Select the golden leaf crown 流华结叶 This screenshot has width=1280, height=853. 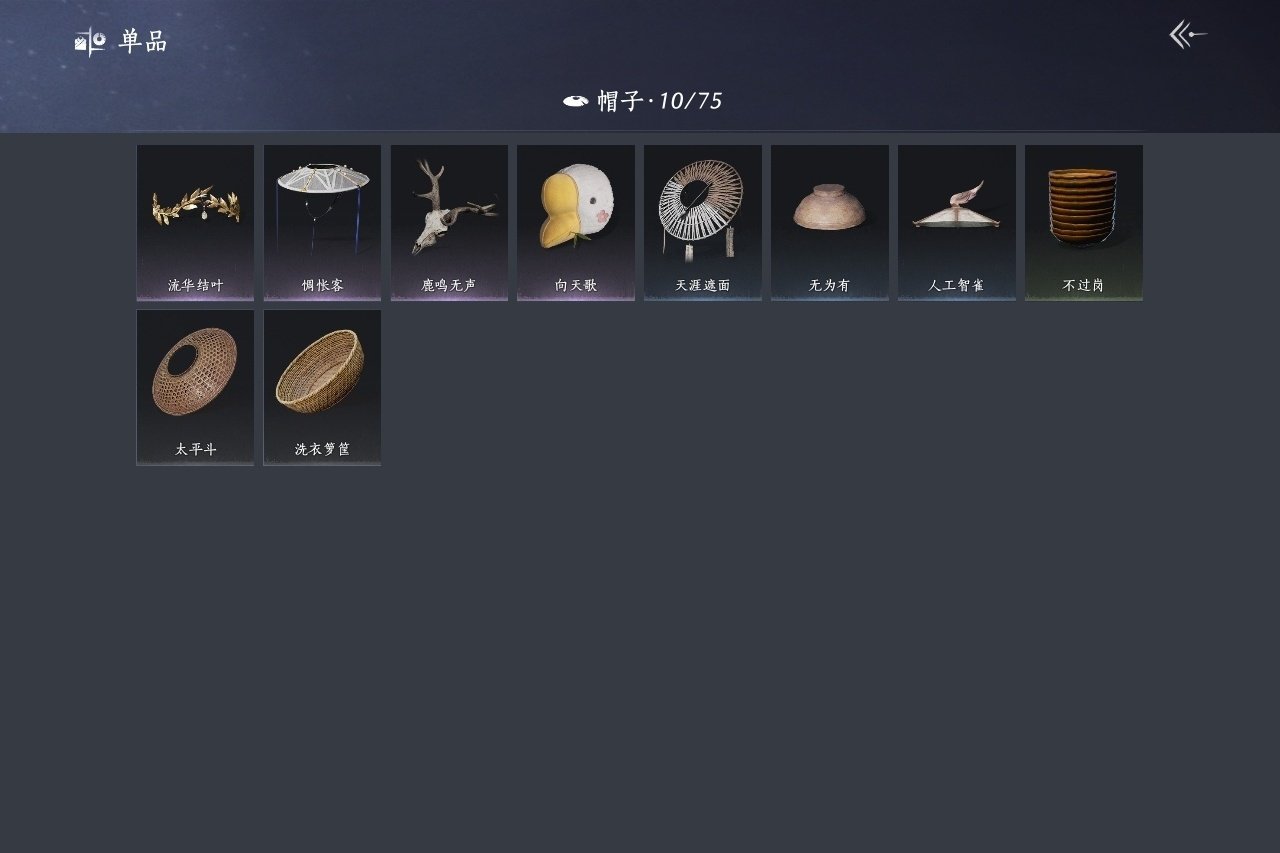(x=195, y=223)
